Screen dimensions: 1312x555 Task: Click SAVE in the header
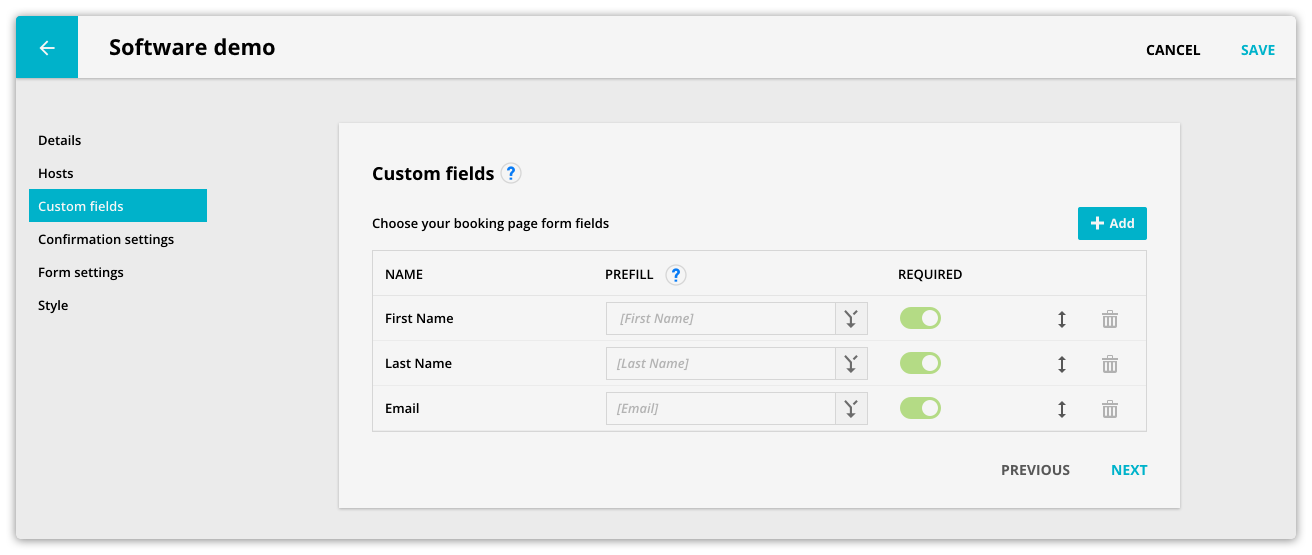pyautogui.click(x=1258, y=50)
